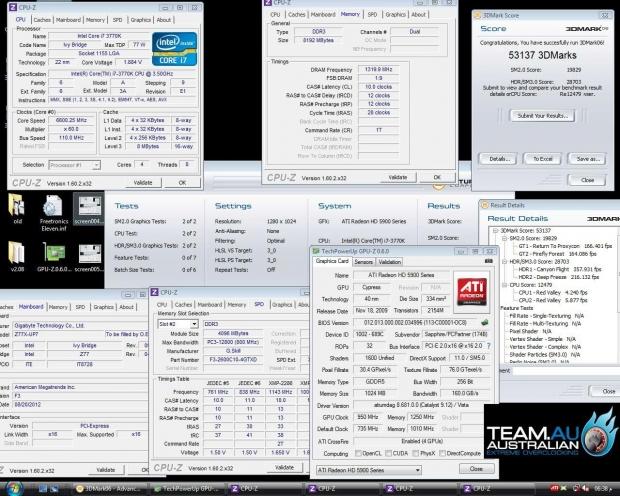Viewport: 620px width, 496px height.
Task: Open Memory tab in SPD CPU-Z window
Action: tap(237, 305)
